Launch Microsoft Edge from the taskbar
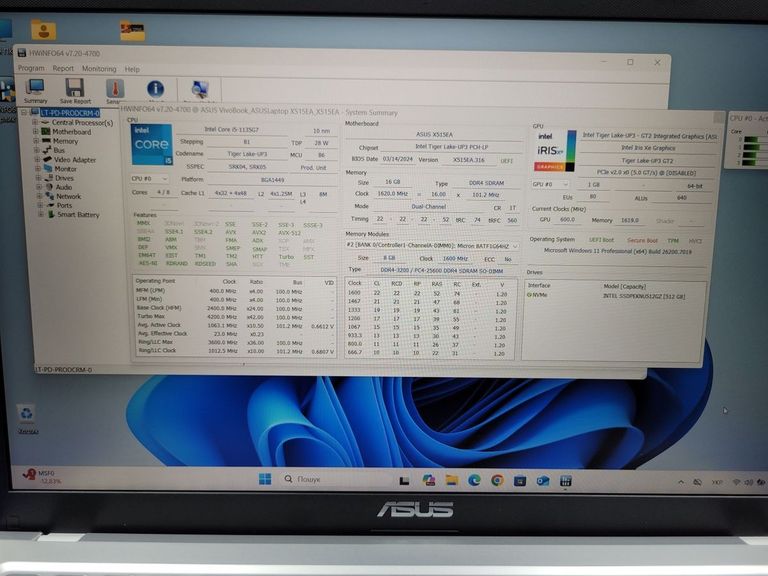768x576 pixels. 474,480
